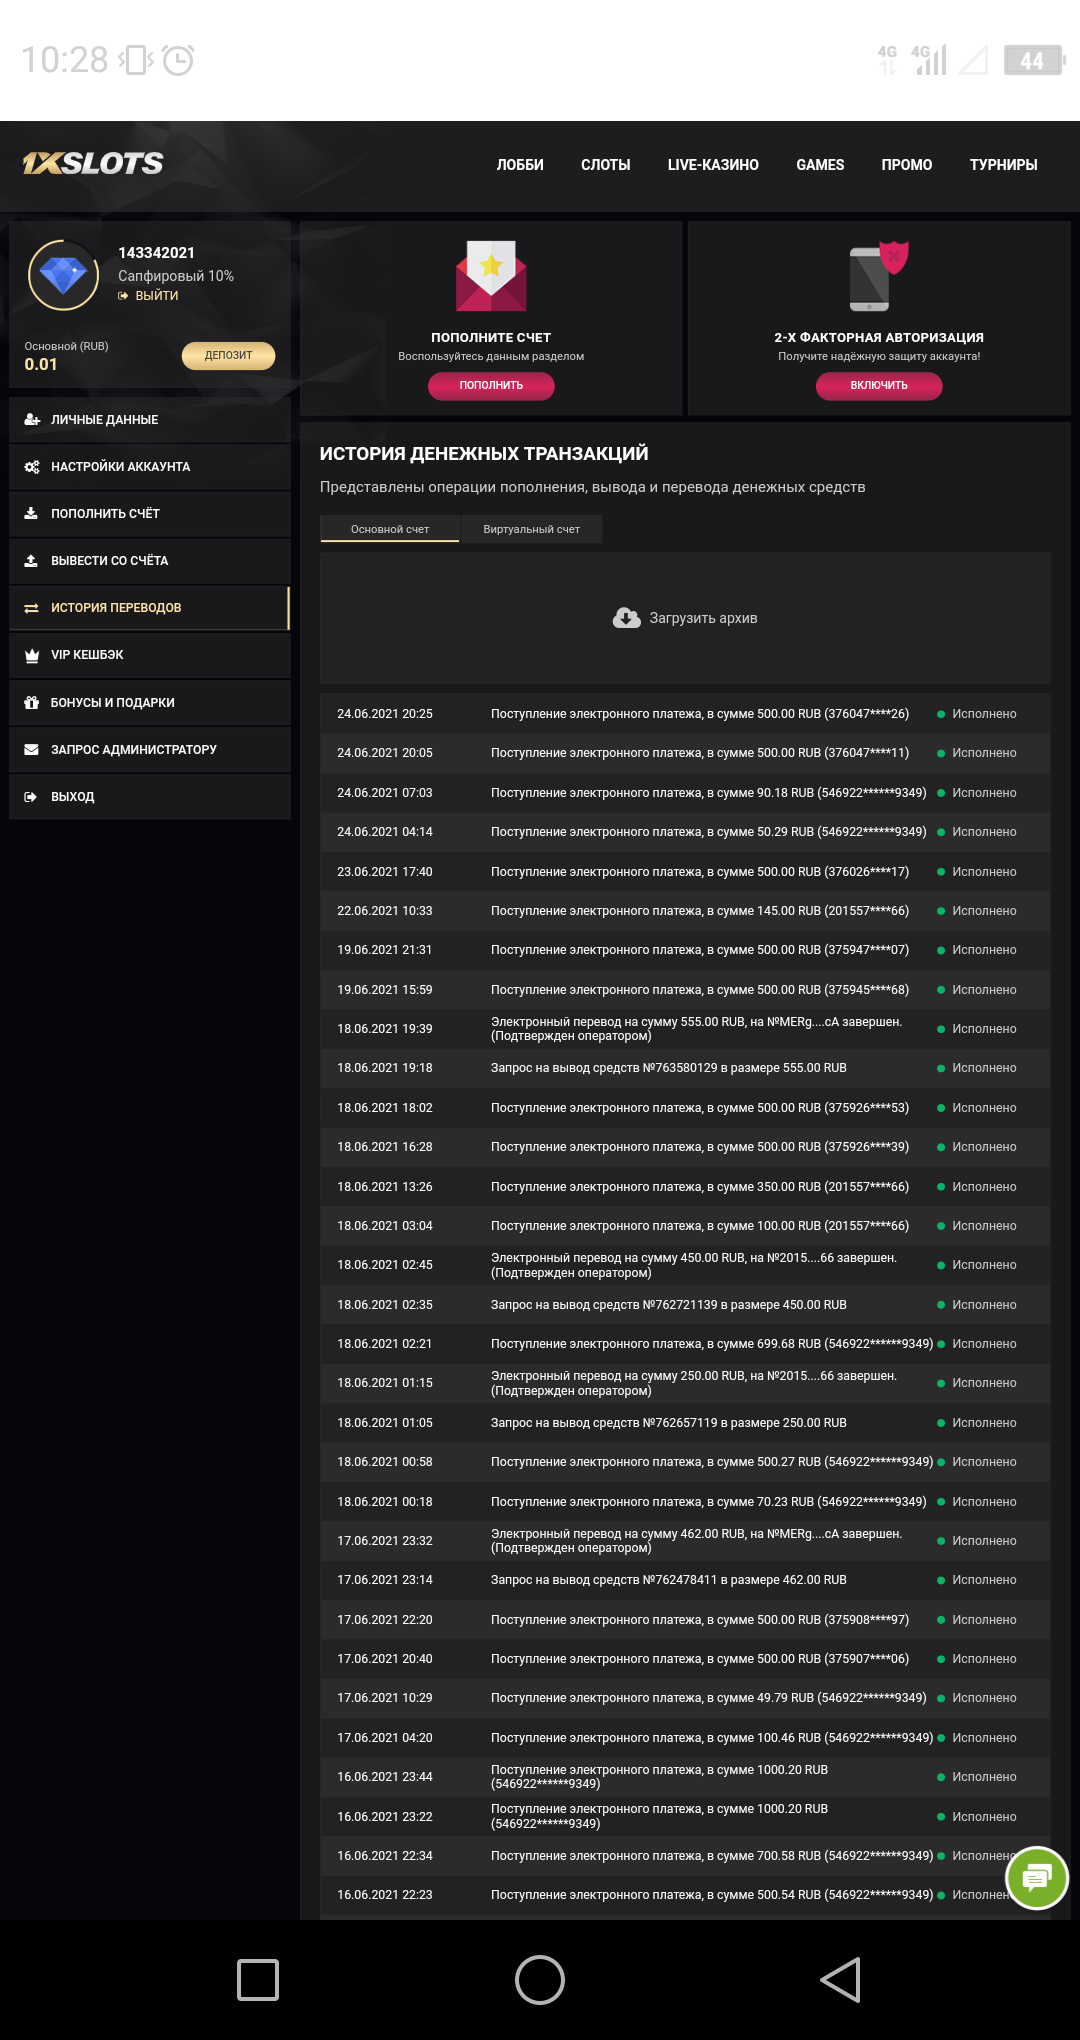
Task: Open the green live chat bubble
Action: pos(1037,1878)
